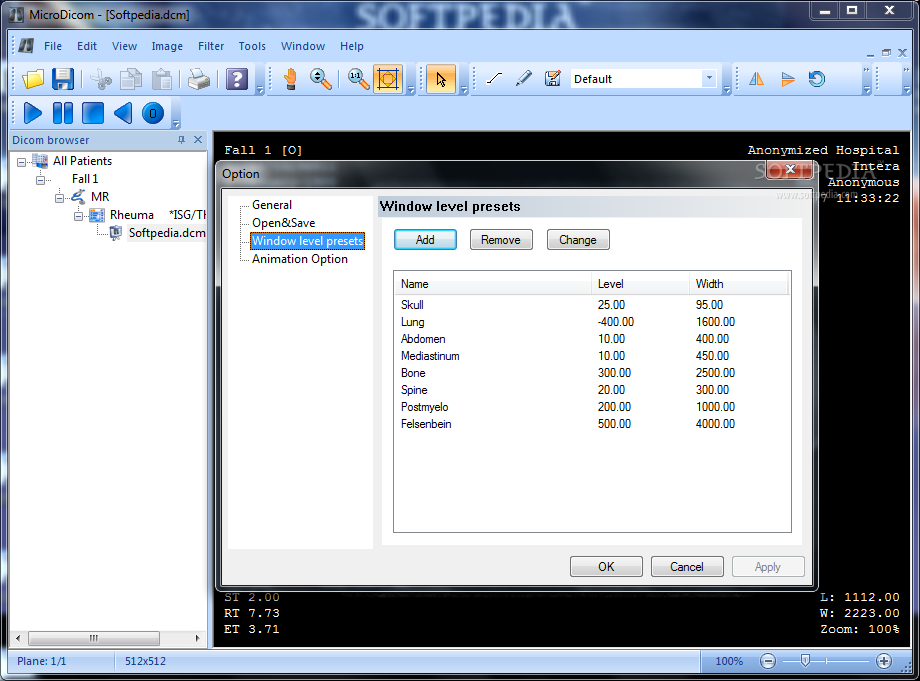Open the Image menu
Viewport: 920px width, 681px height.
tap(167, 46)
